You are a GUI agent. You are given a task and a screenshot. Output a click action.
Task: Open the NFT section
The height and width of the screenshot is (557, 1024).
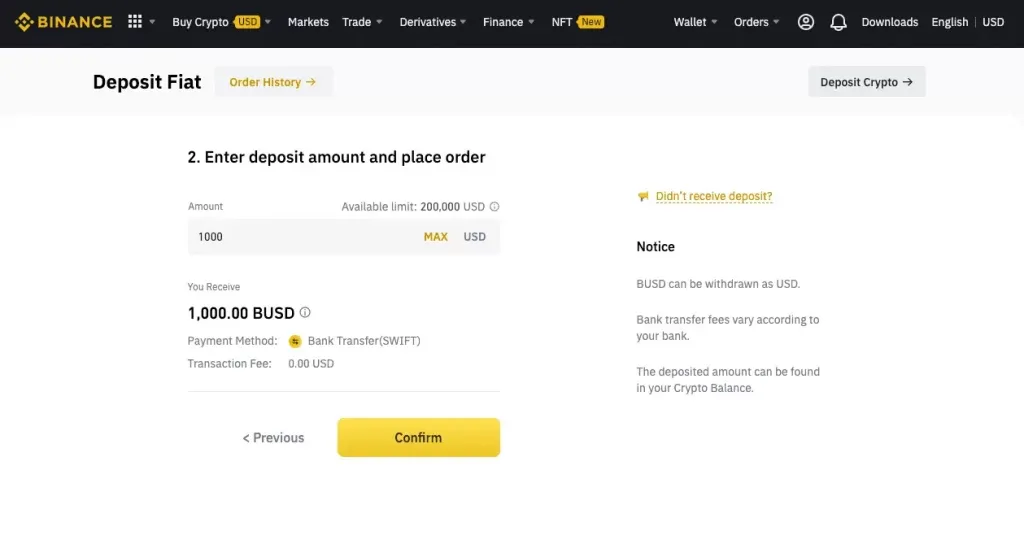(x=562, y=22)
